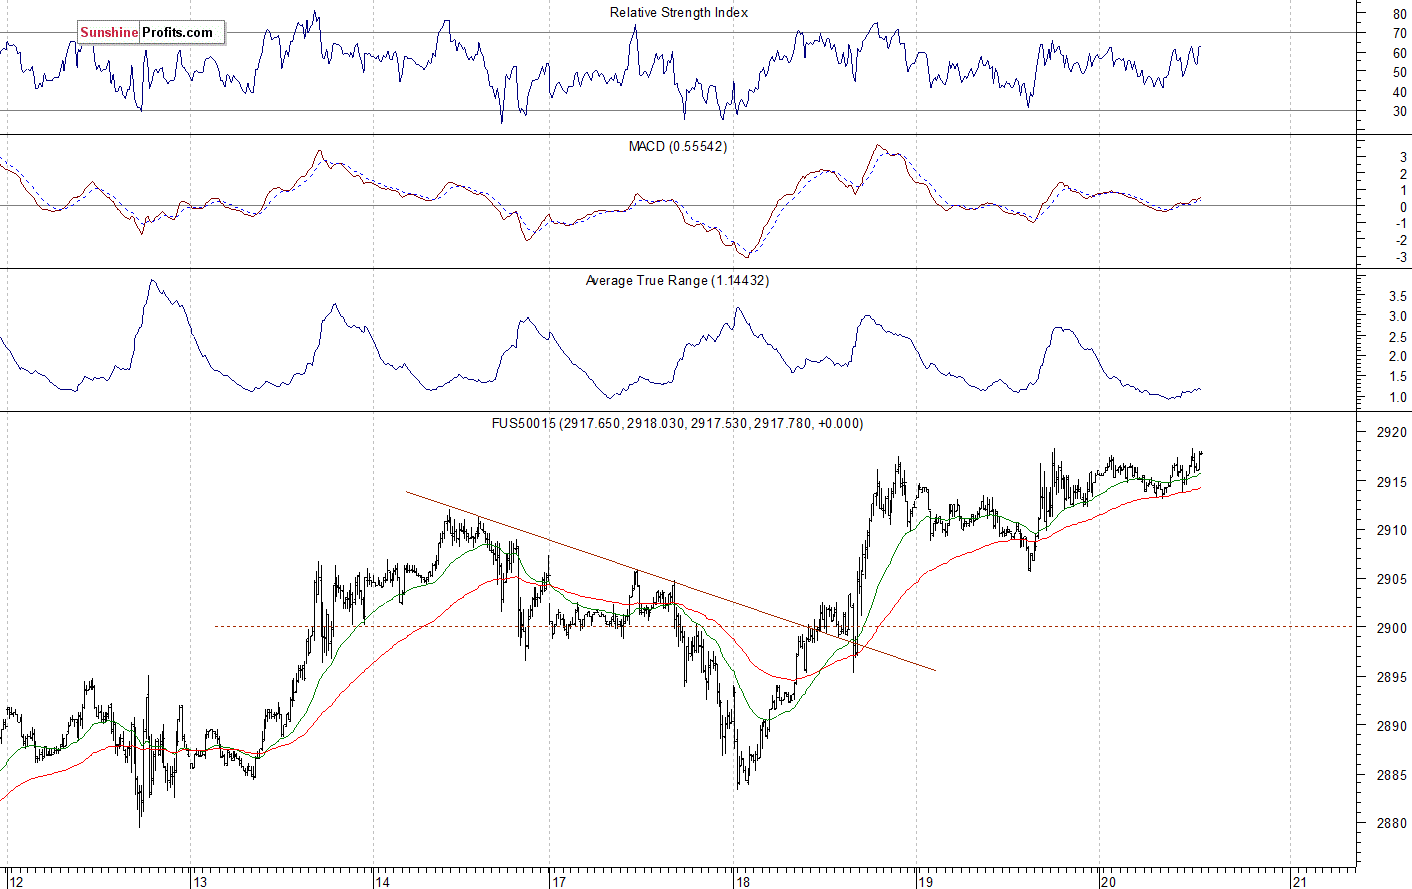This screenshot has width=1412, height=889.
Task: Click the RSI axis value 70
Action: (x=1399, y=33)
